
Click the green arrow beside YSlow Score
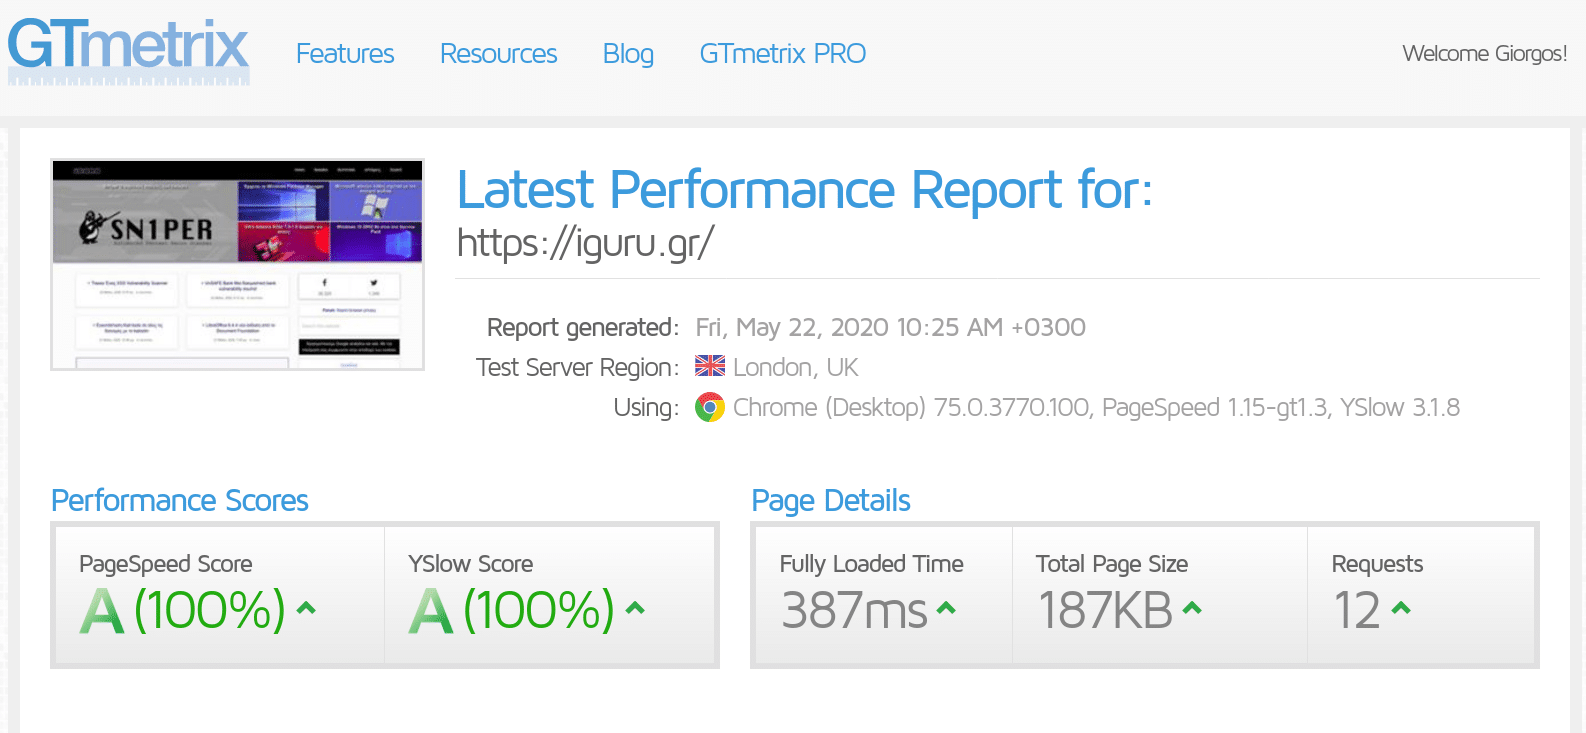[635, 607]
